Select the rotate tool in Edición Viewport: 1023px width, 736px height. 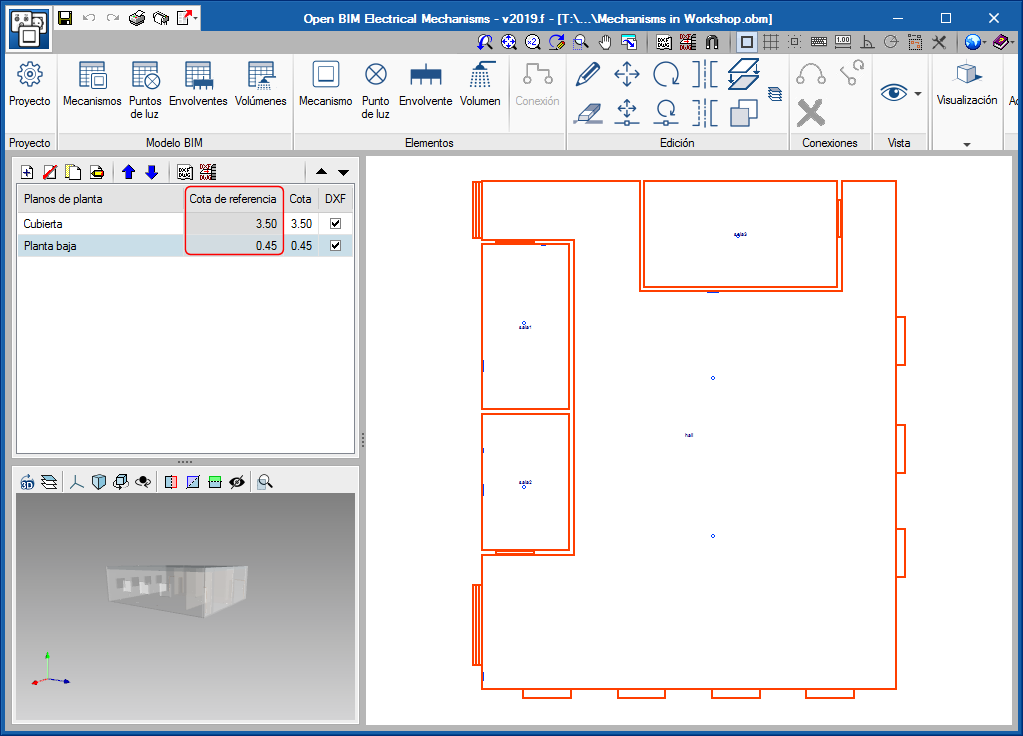click(666, 74)
